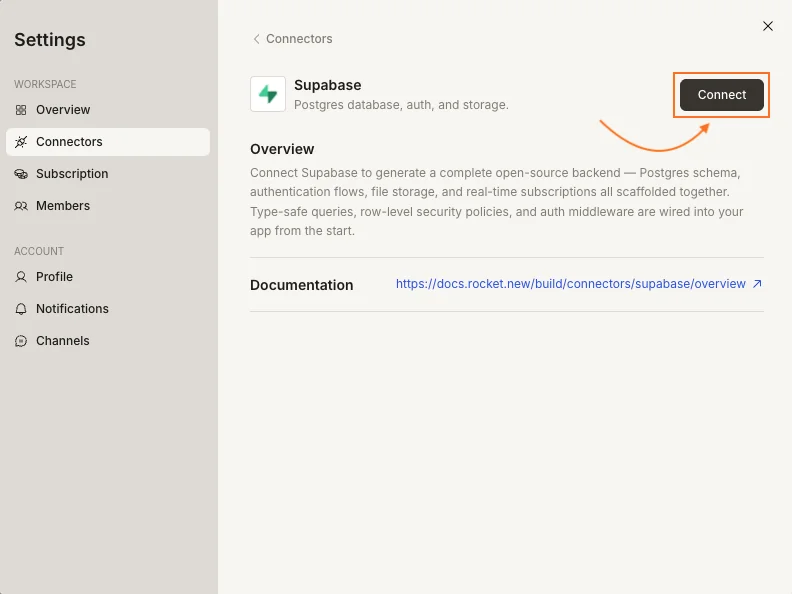Click the external link arrow icon
Screen dimensions: 792x594
757,284
